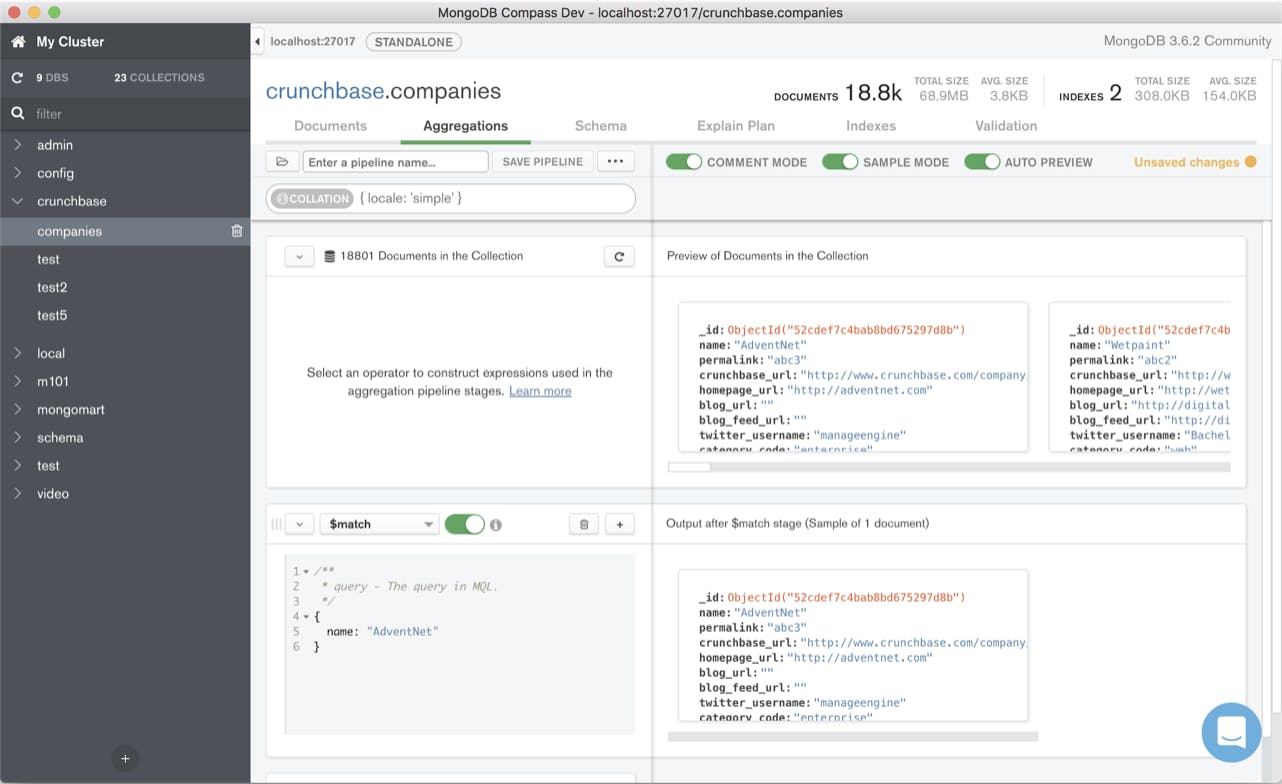Viewport: 1282px width, 784px height.
Task: Click the $match stage info icon
Action: (x=496, y=525)
